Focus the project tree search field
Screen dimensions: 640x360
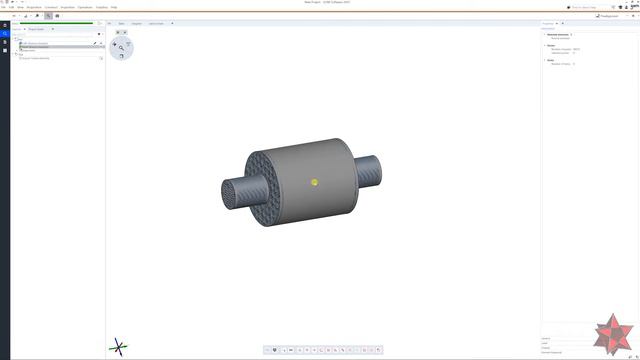(54, 34)
